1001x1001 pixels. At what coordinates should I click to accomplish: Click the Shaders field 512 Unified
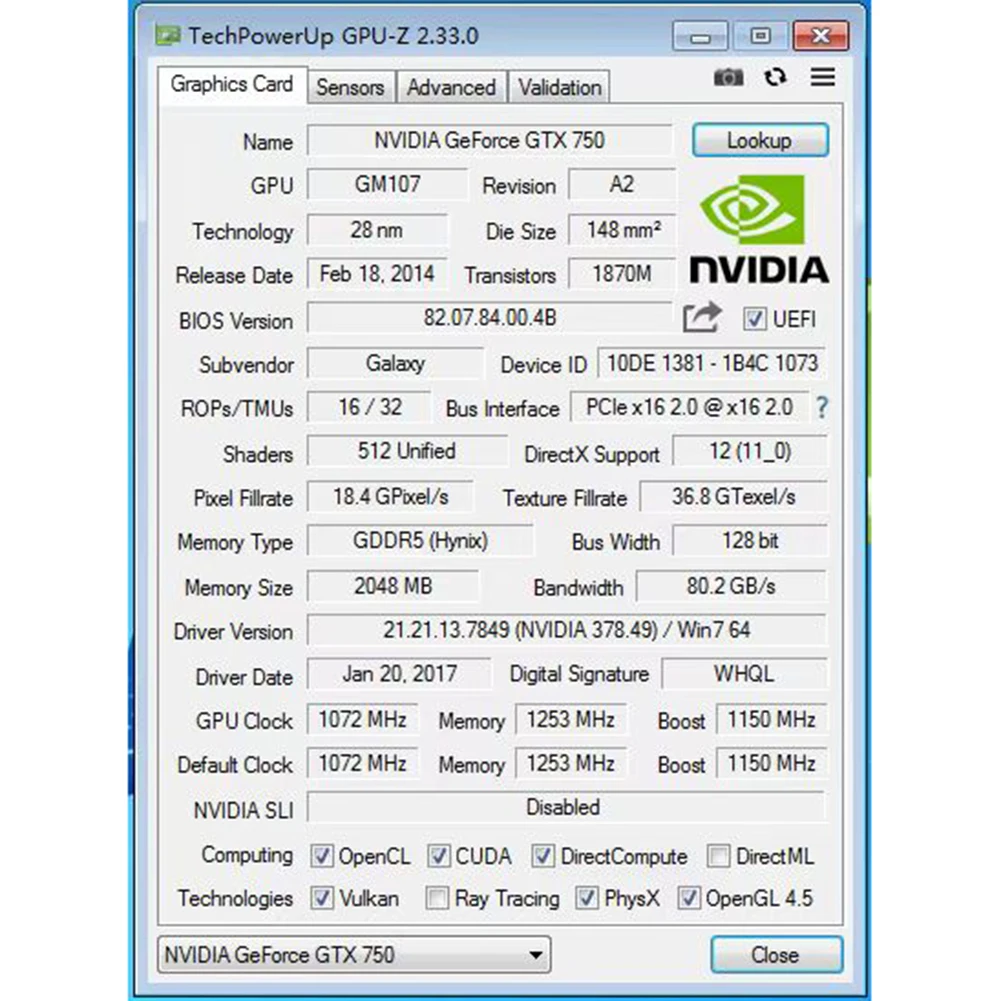pyautogui.click(x=407, y=451)
